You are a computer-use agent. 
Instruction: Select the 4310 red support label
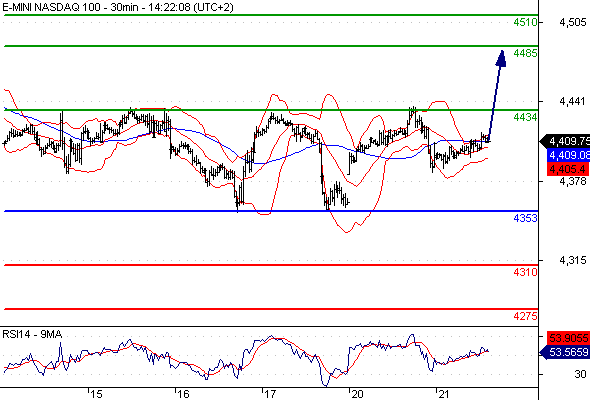point(525,272)
